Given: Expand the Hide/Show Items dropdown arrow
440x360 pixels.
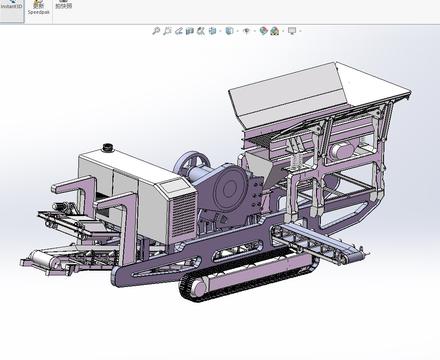Looking at the screenshot, I should pos(255,31).
